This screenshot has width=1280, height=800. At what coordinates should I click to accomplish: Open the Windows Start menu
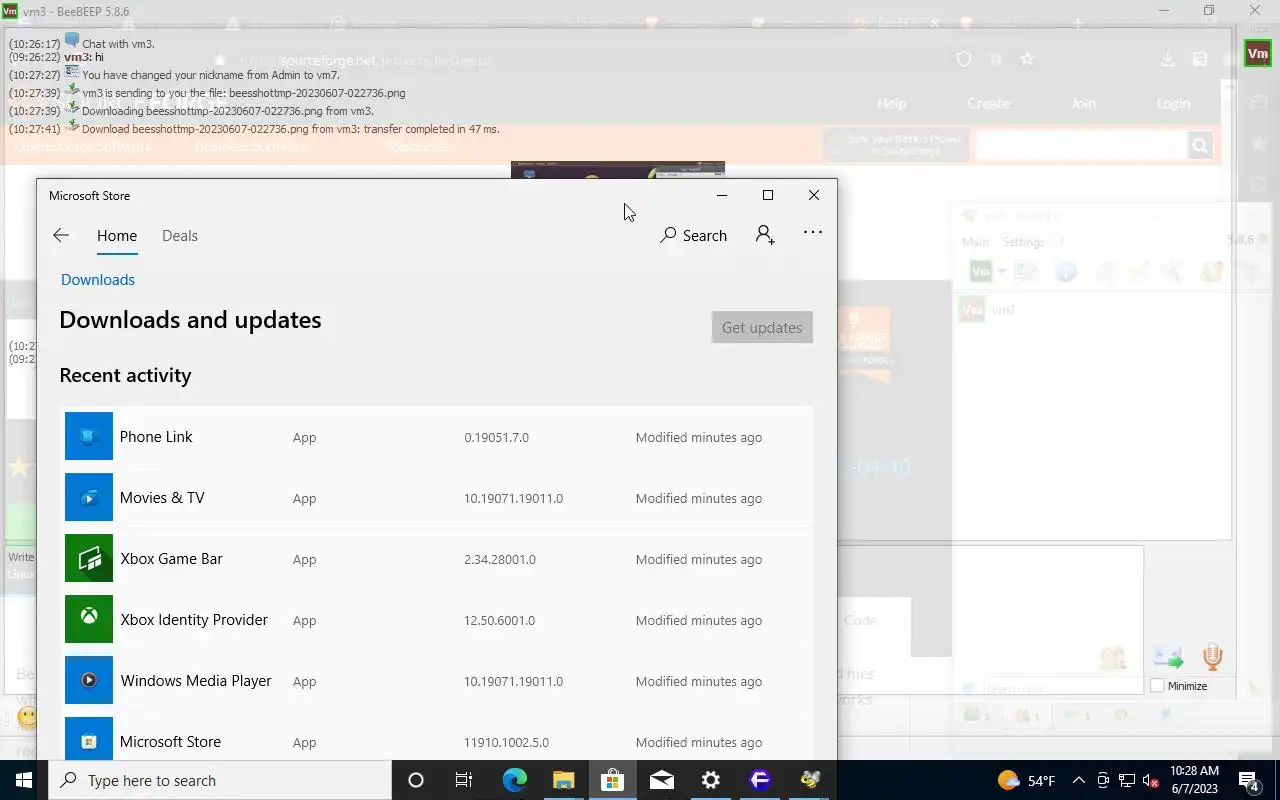pos(24,780)
